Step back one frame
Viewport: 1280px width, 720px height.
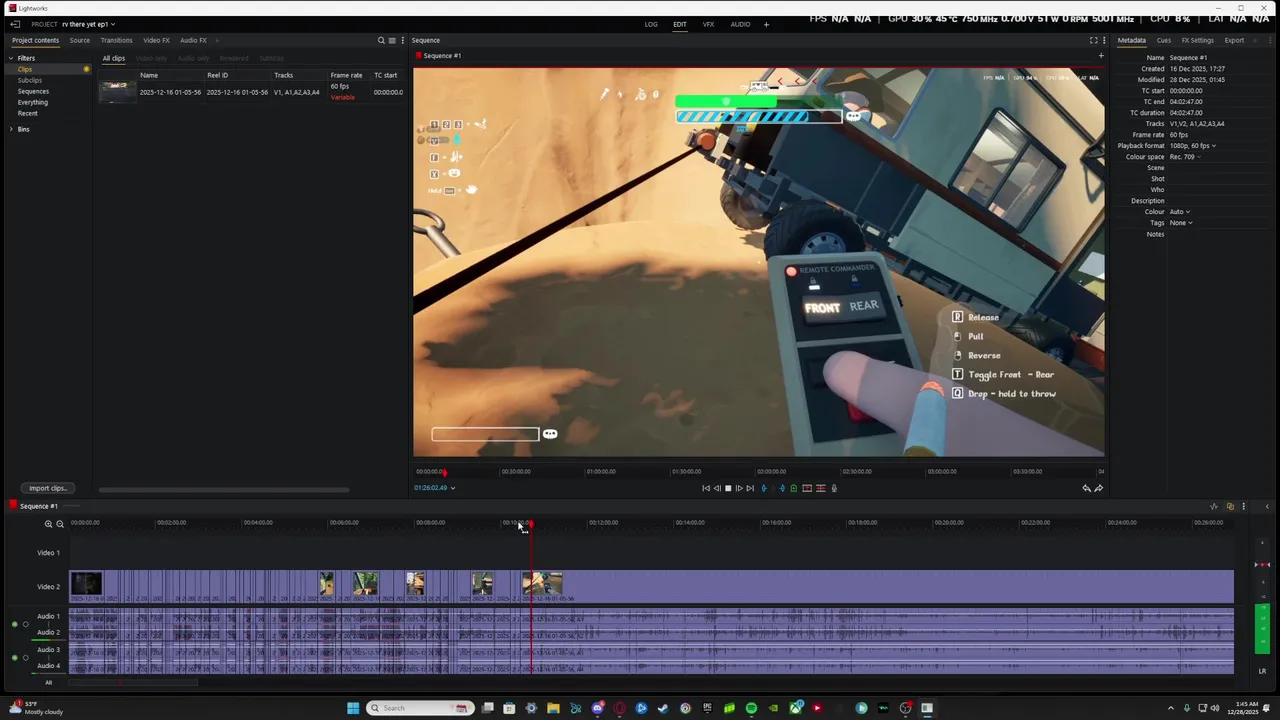(717, 488)
